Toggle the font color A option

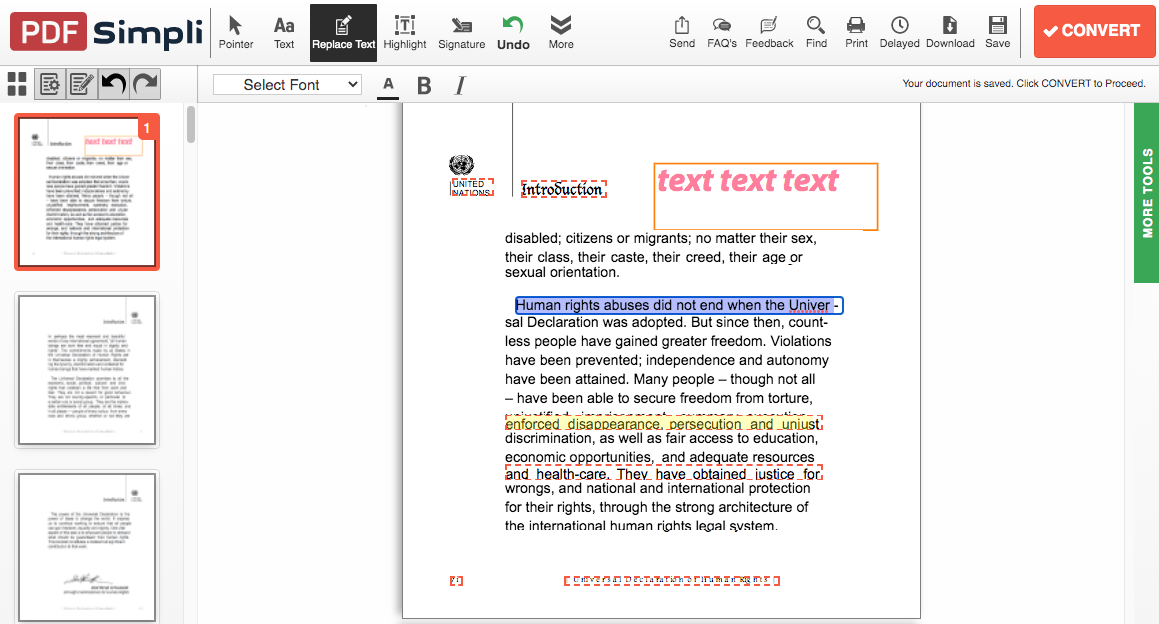tap(388, 86)
